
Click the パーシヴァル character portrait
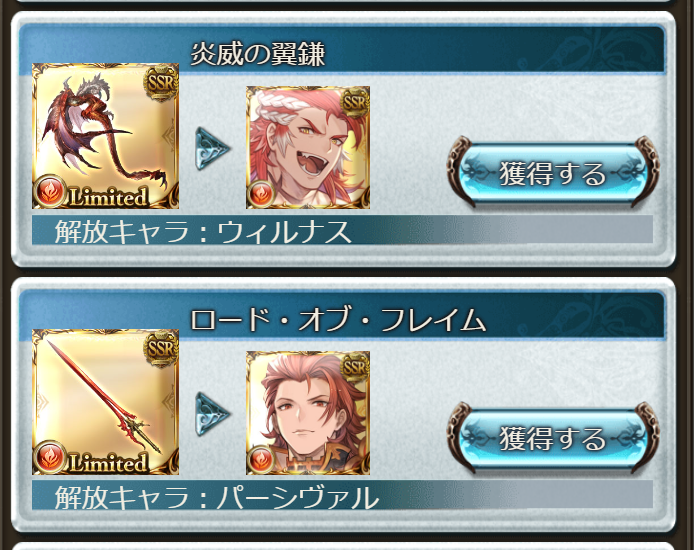pyautogui.click(x=308, y=413)
